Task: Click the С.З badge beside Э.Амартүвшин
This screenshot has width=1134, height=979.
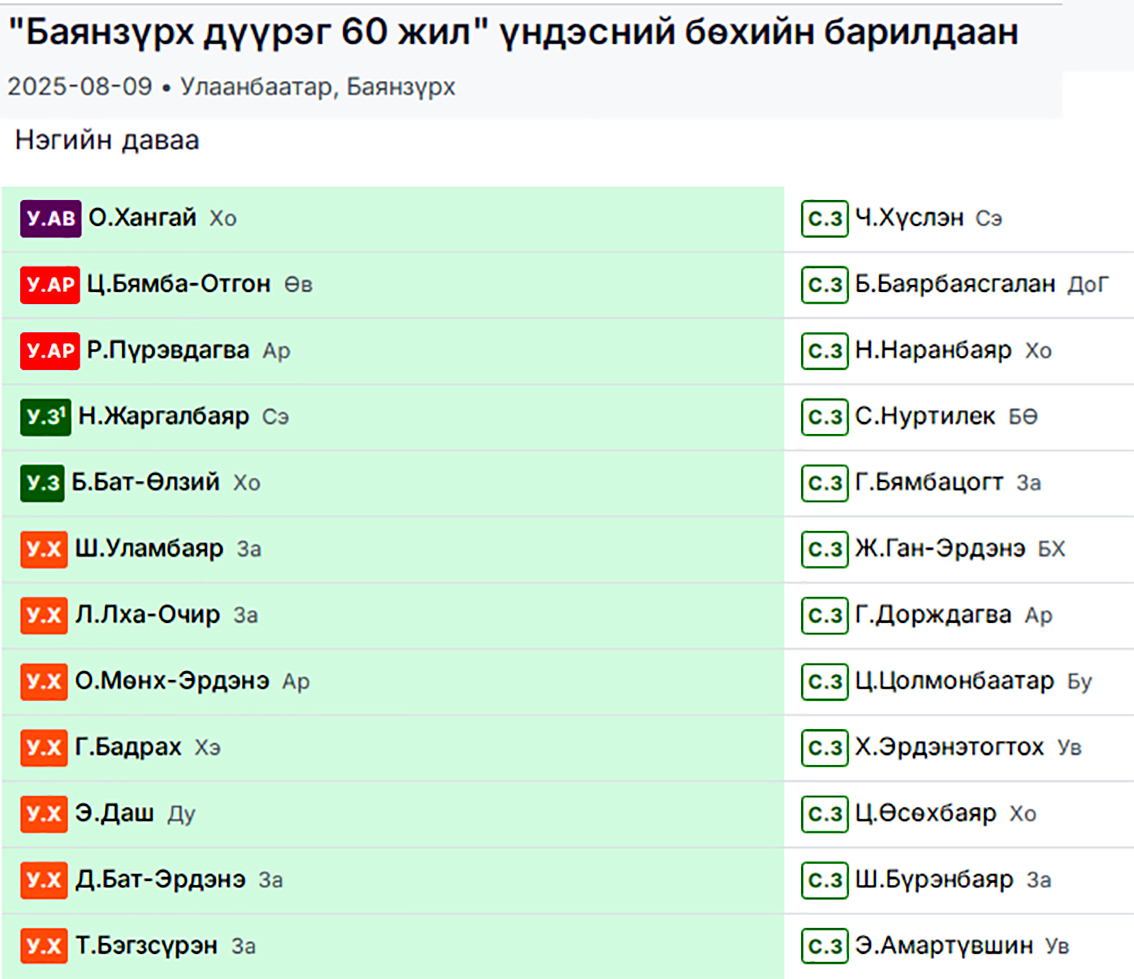Action: click(x=824, y=945)
